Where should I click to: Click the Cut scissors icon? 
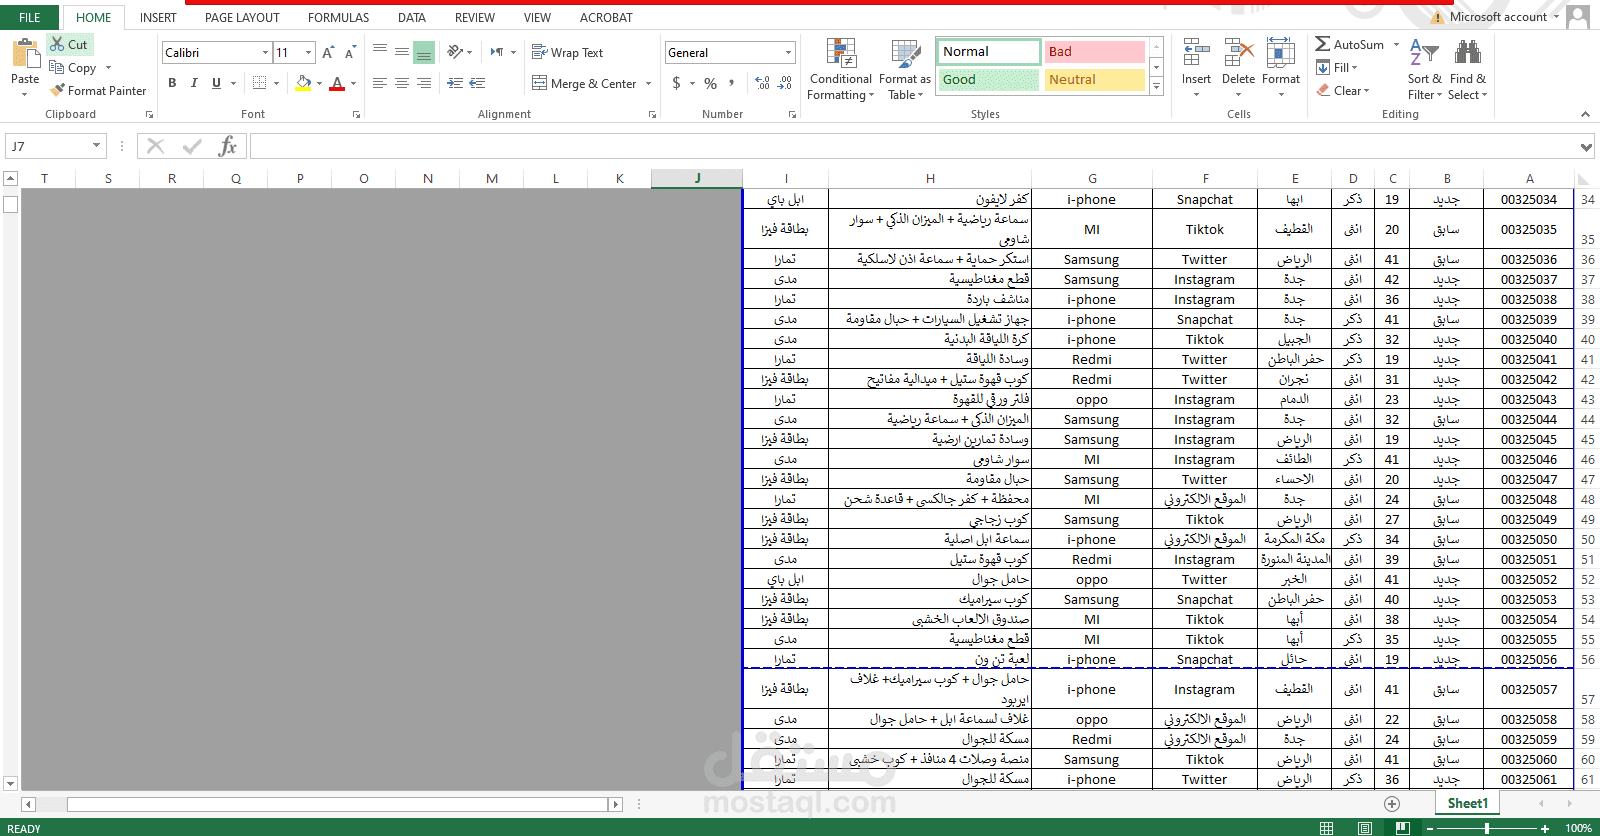click(x=57, y=44)
